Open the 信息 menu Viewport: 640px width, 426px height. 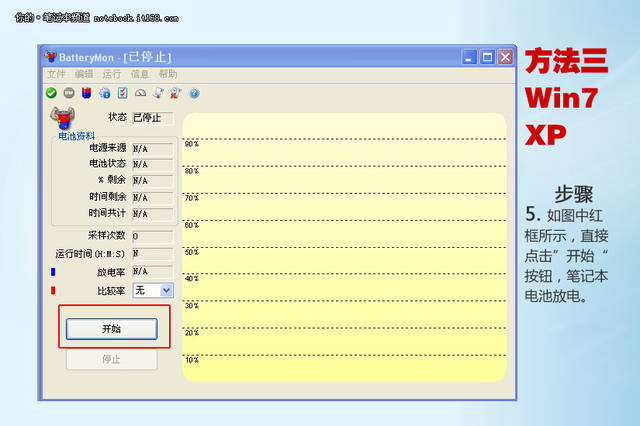pyautogui.click(x=140, y=74)
